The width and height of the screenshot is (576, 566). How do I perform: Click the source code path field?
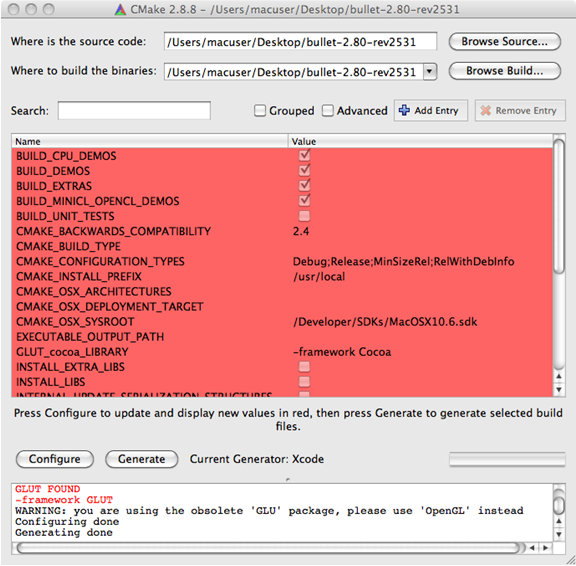pos(300,42)
